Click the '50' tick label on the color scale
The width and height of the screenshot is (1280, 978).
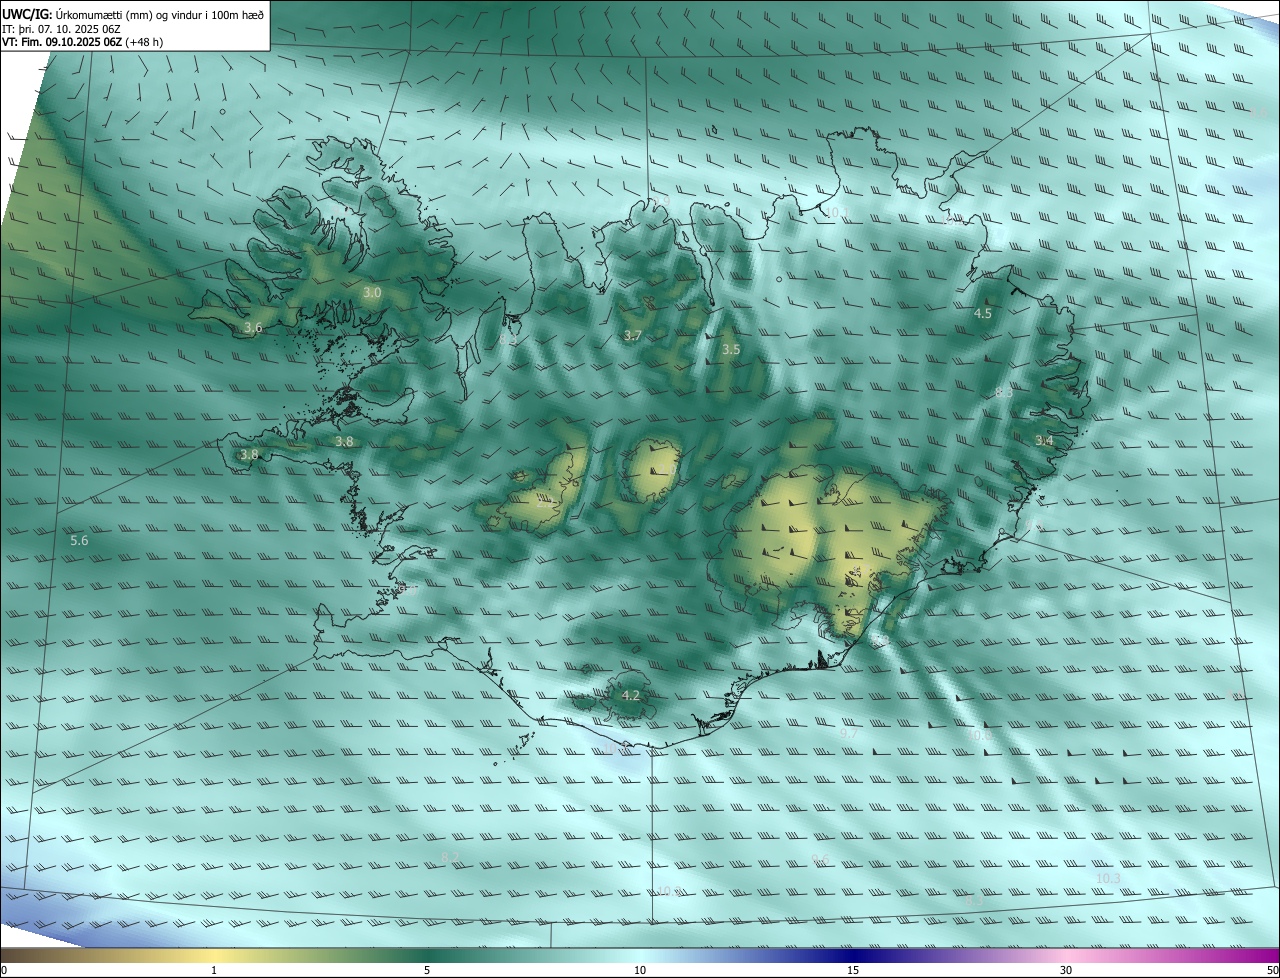pyautogui.click(x=1272, y=970)
